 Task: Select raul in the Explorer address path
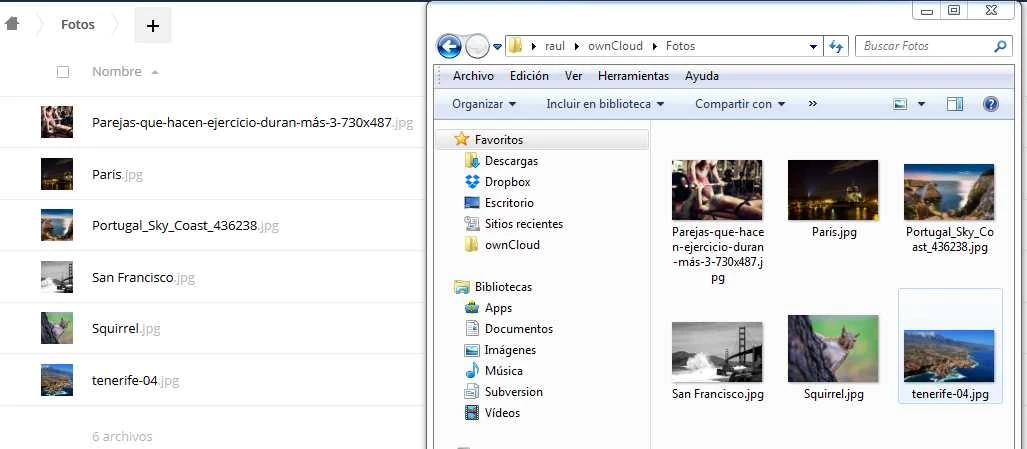point(554,46)
